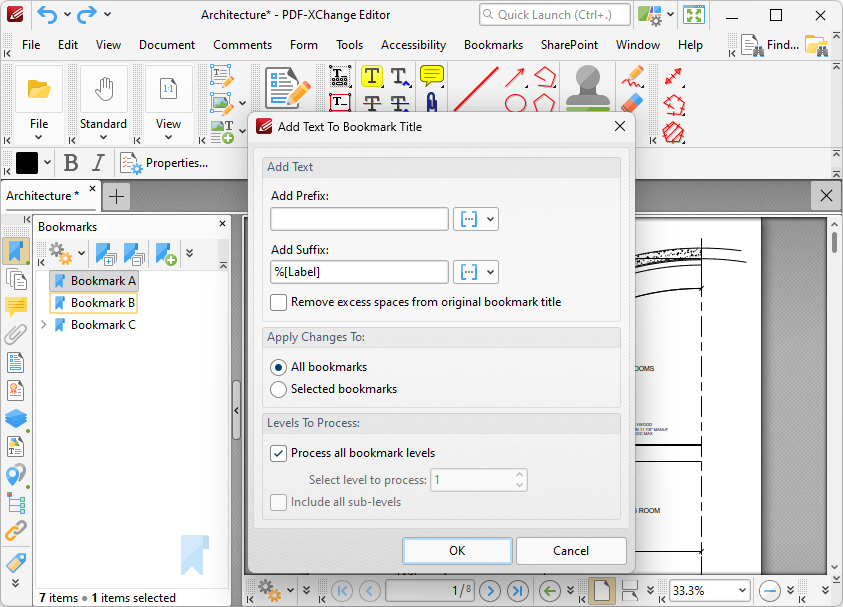Open the Stamp tool
Screen dimensions: 843x607
click(x=588, y=88)
